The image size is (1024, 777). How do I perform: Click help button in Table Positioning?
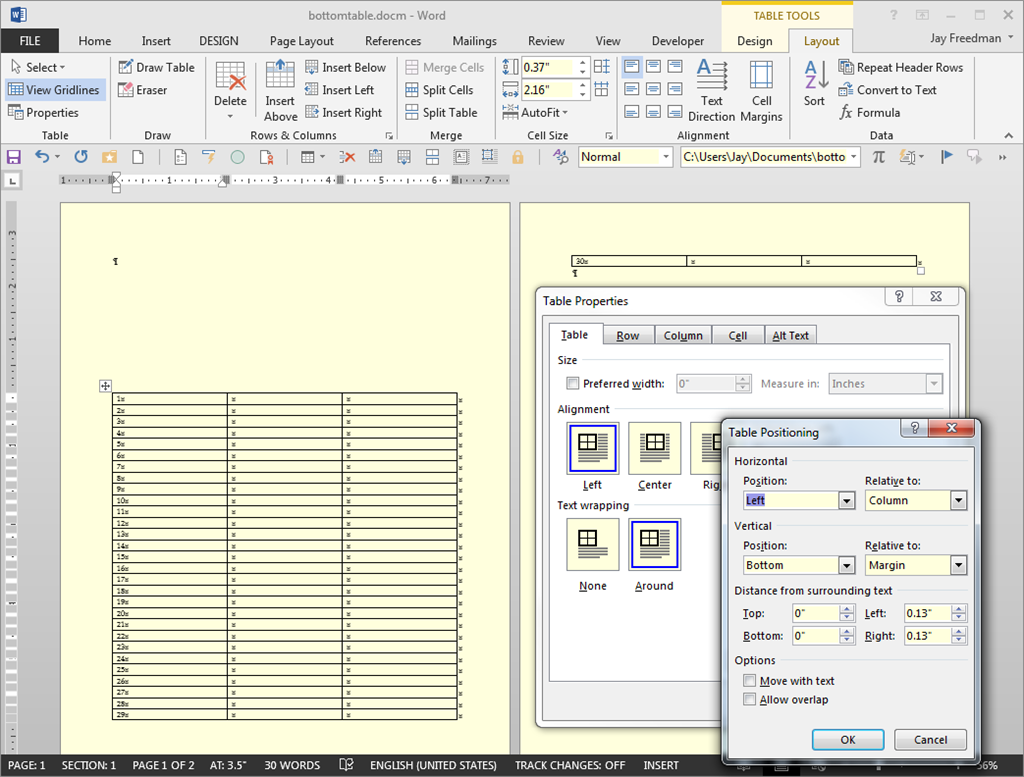click(914, 428)
